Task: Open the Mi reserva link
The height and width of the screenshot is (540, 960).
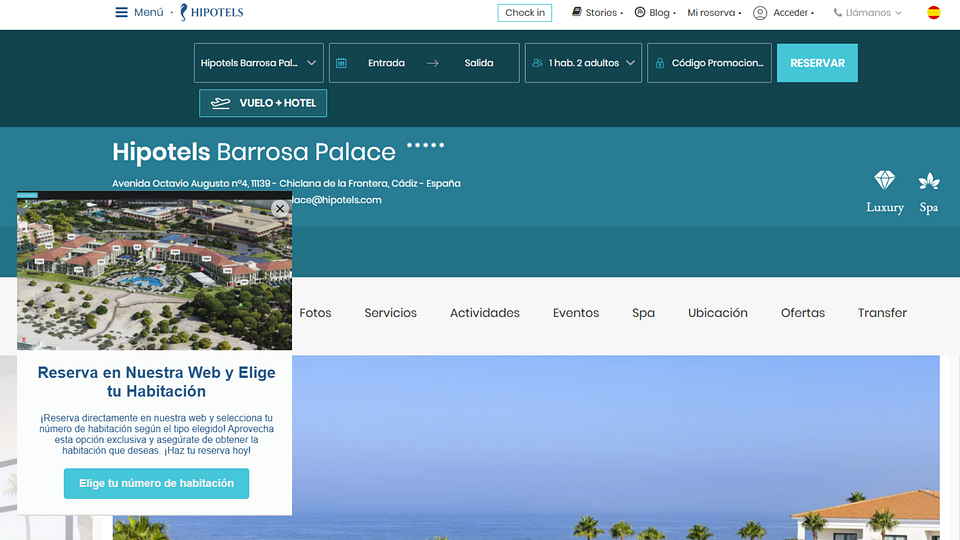Action: point(711,12)
